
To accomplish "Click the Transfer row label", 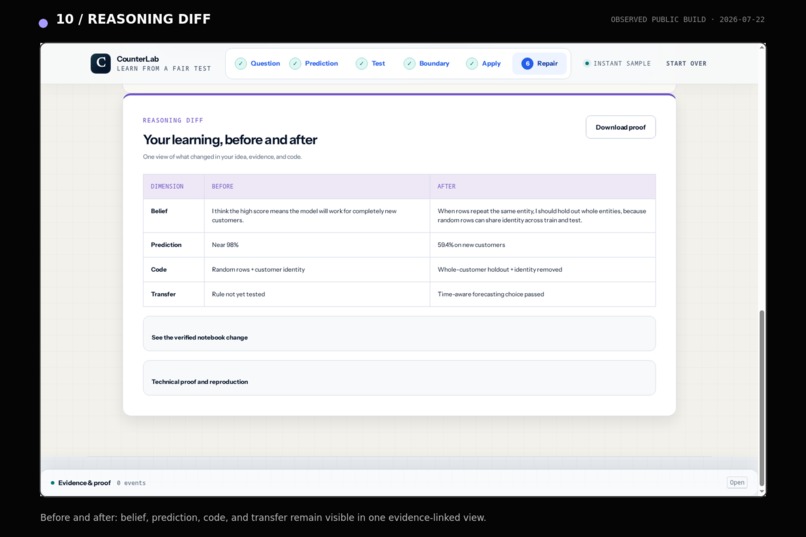I will point(163,294).
